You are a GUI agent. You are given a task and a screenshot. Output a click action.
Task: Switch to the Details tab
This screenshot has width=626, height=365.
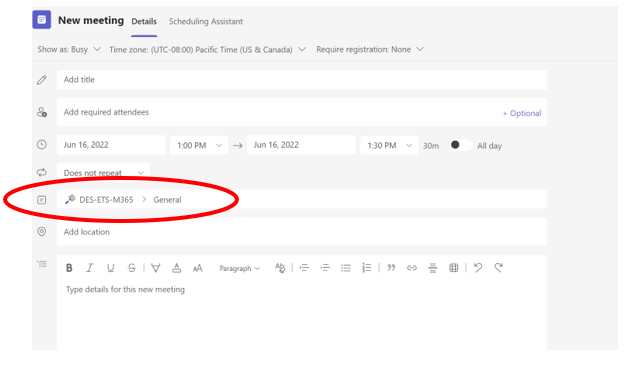coord(144,22)
